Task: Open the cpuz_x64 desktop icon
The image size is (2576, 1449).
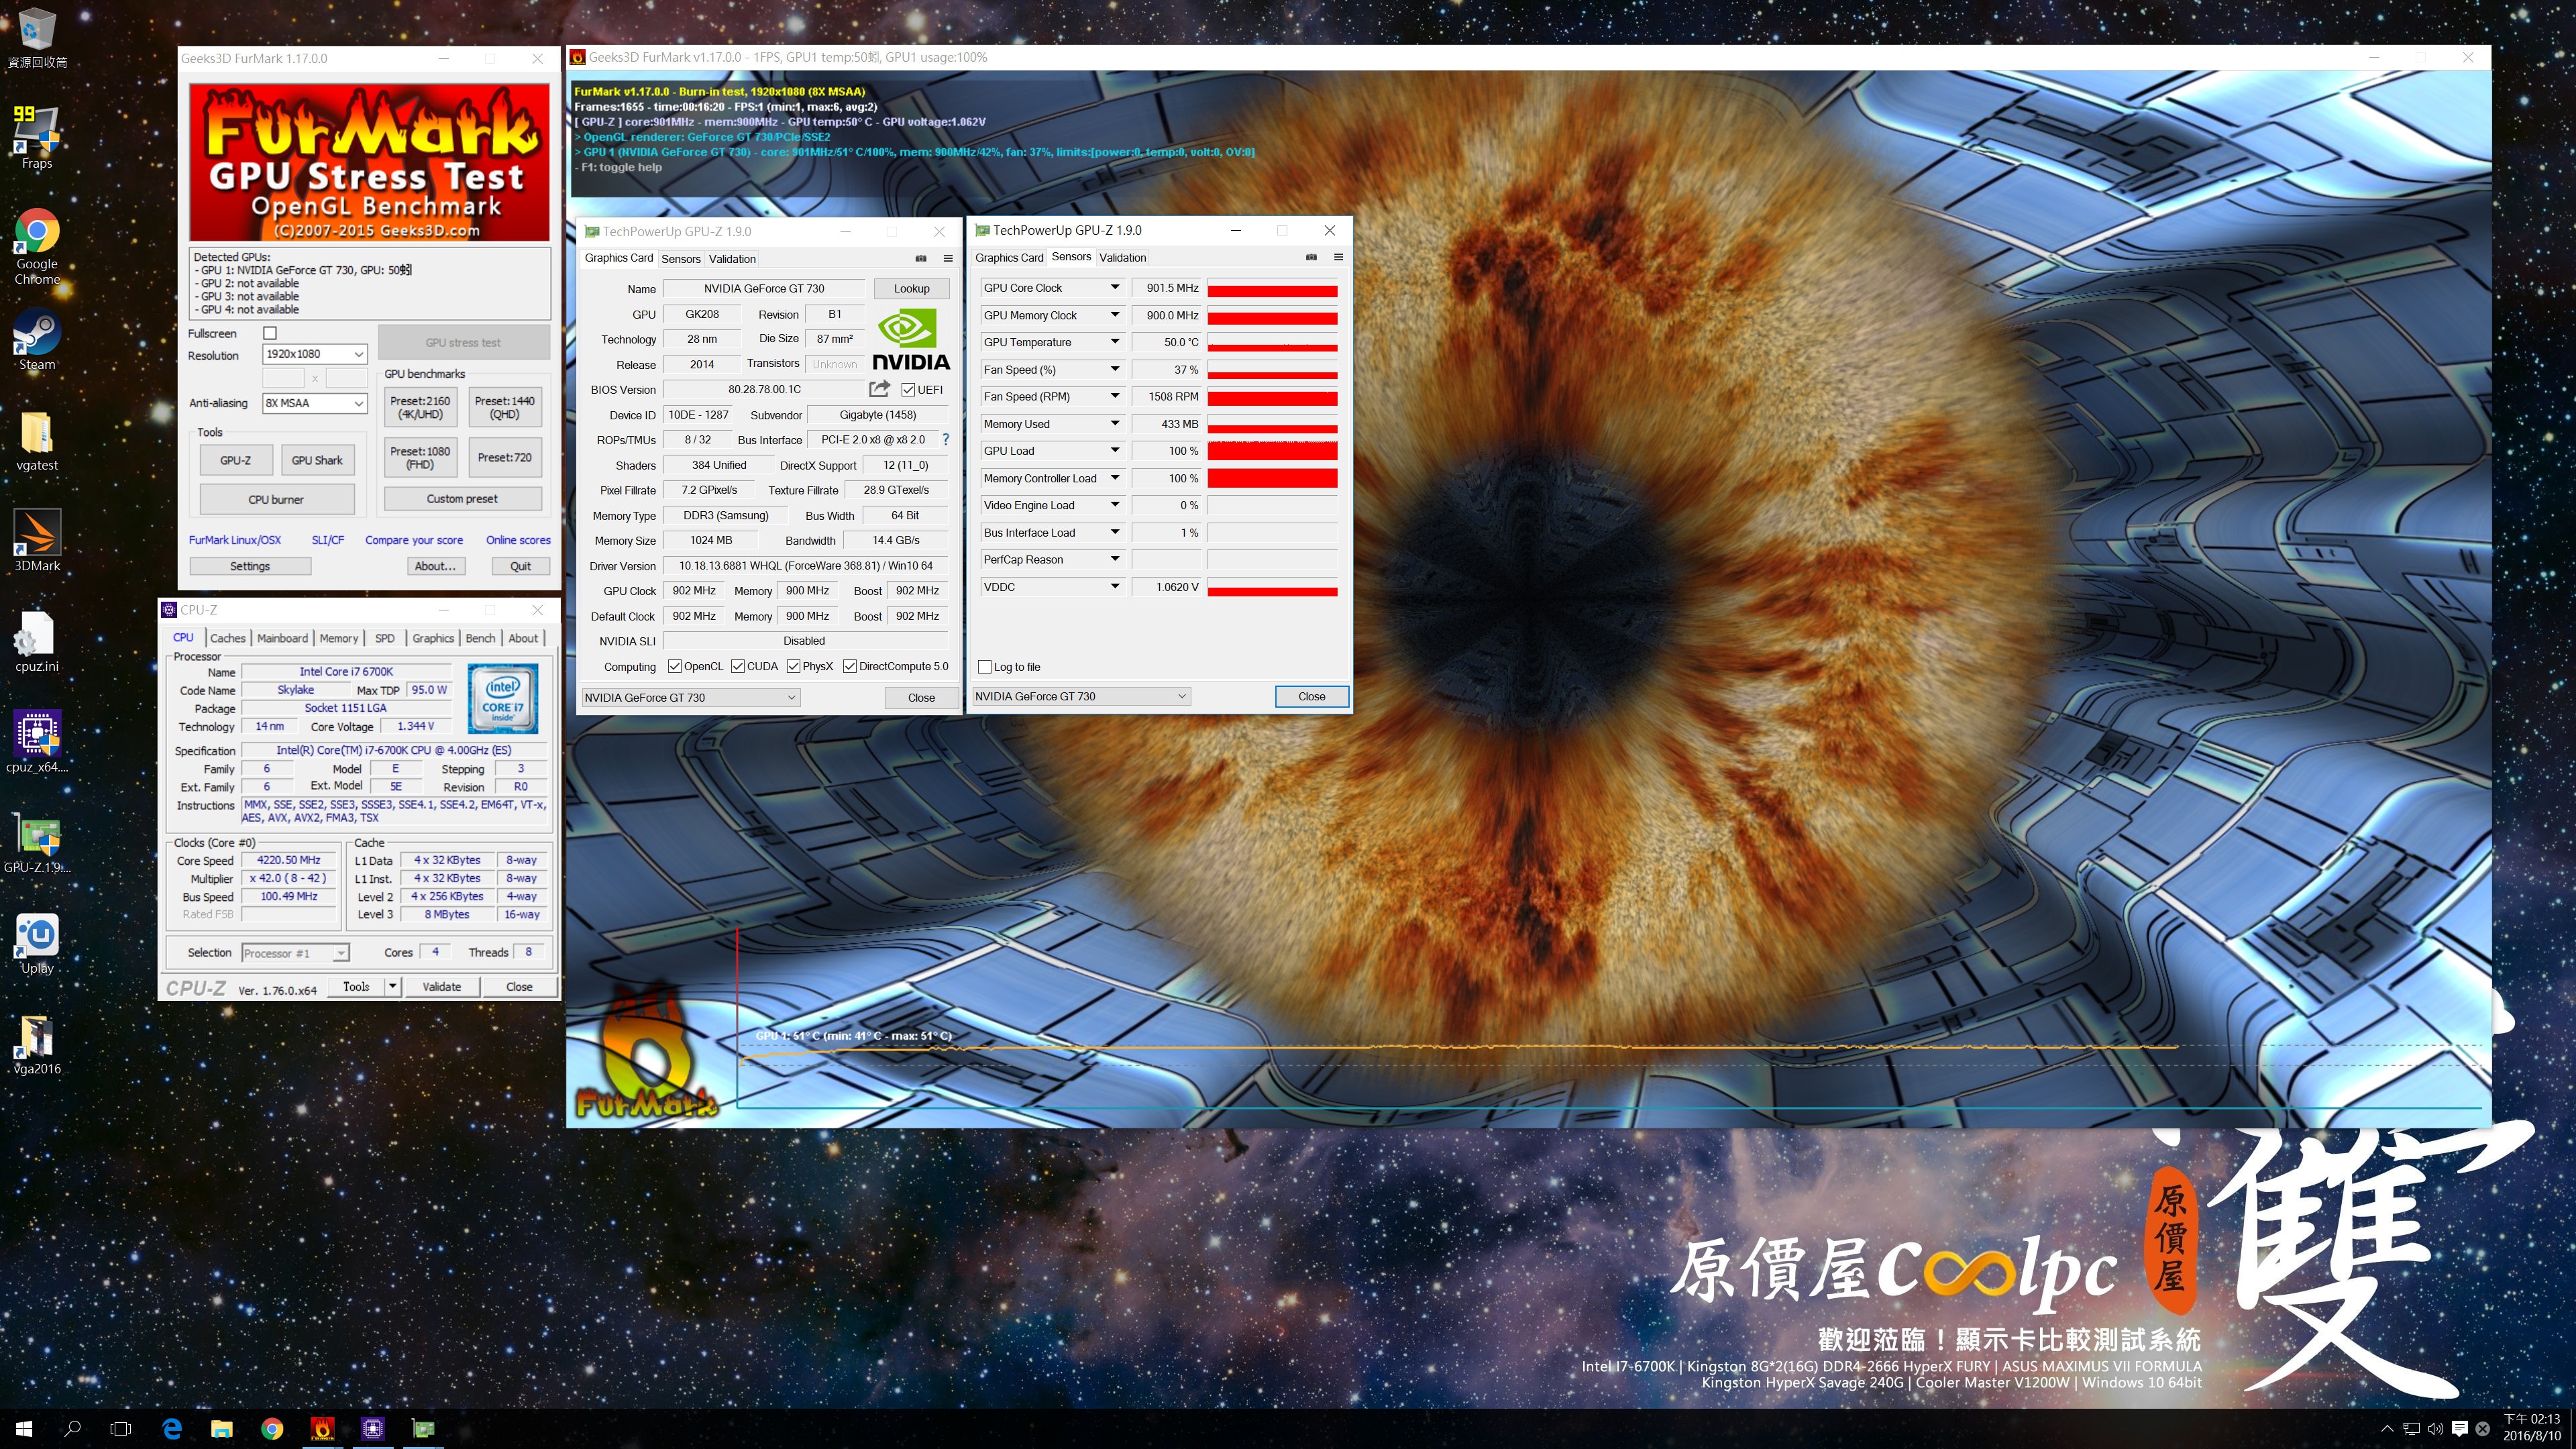Action: click(37, 741)
